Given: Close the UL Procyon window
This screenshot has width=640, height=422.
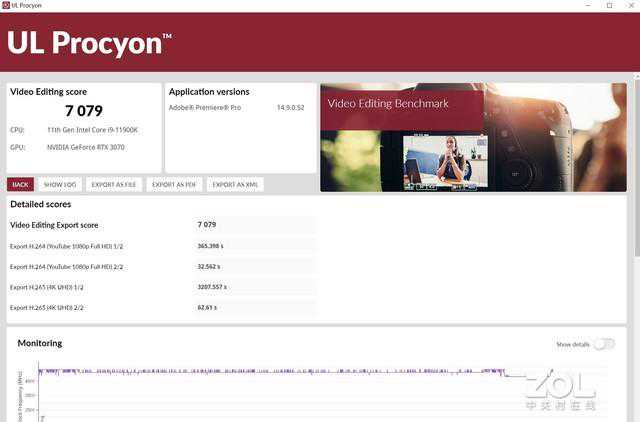Looking at the screenshot, I should 630,6.
